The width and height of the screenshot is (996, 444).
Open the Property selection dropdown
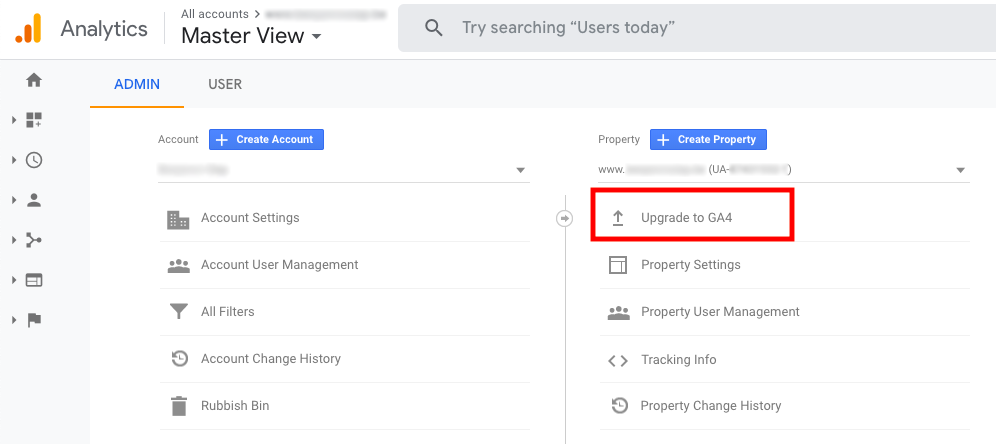click(x=784, y=170)
